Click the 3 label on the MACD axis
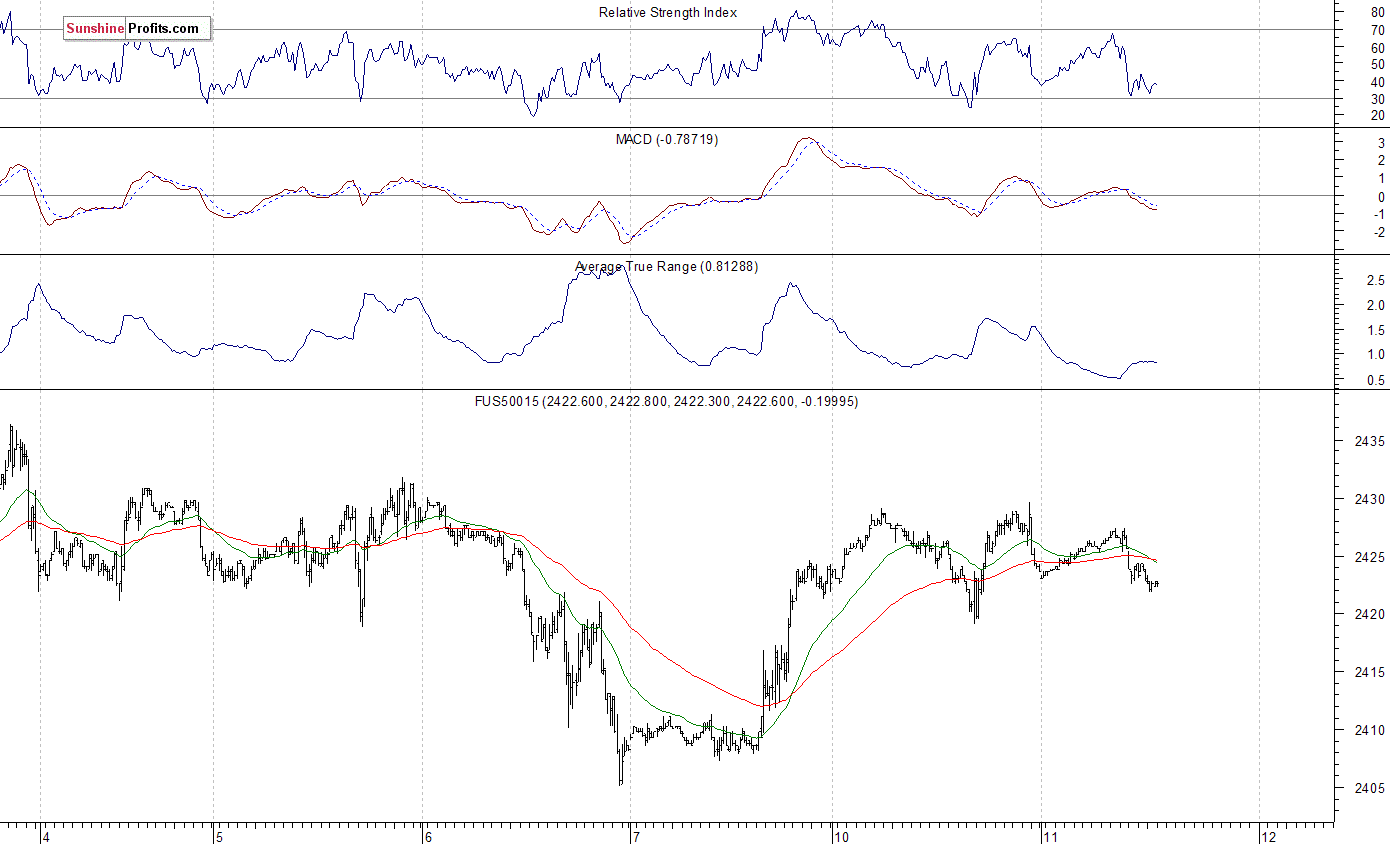 (x=1381, y=143)
